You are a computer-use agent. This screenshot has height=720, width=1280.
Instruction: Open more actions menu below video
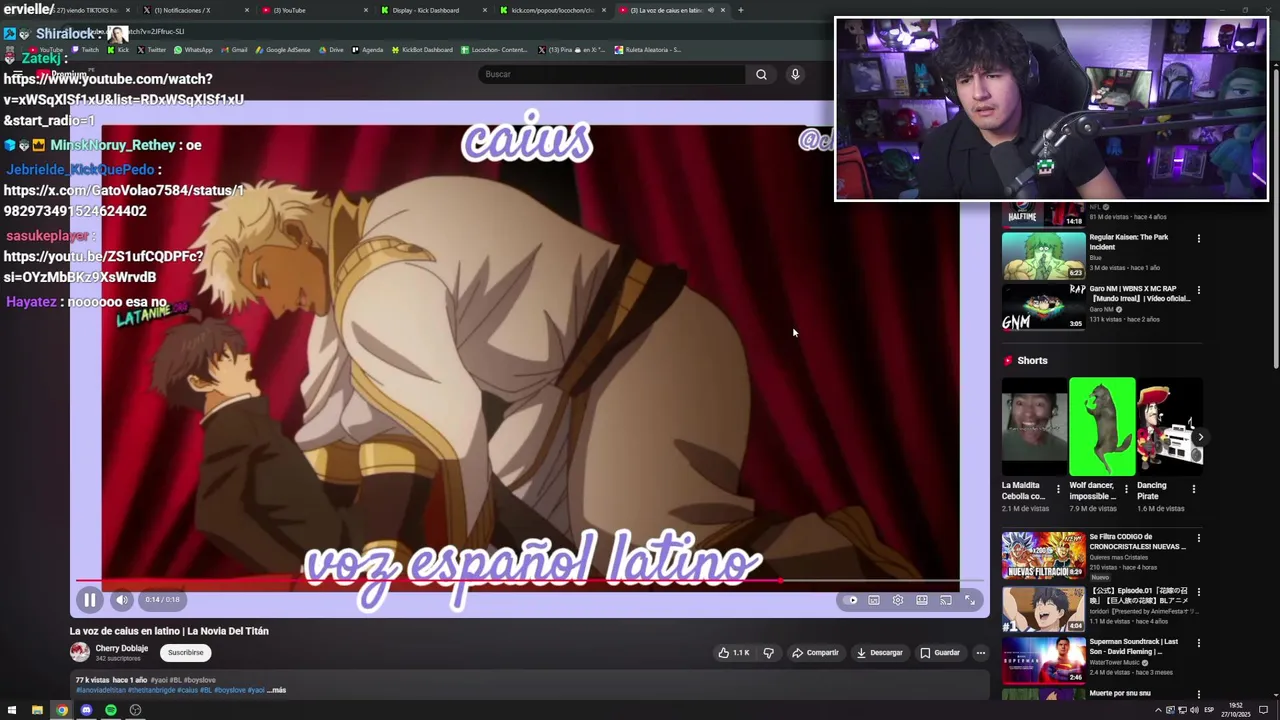[980, 653]
